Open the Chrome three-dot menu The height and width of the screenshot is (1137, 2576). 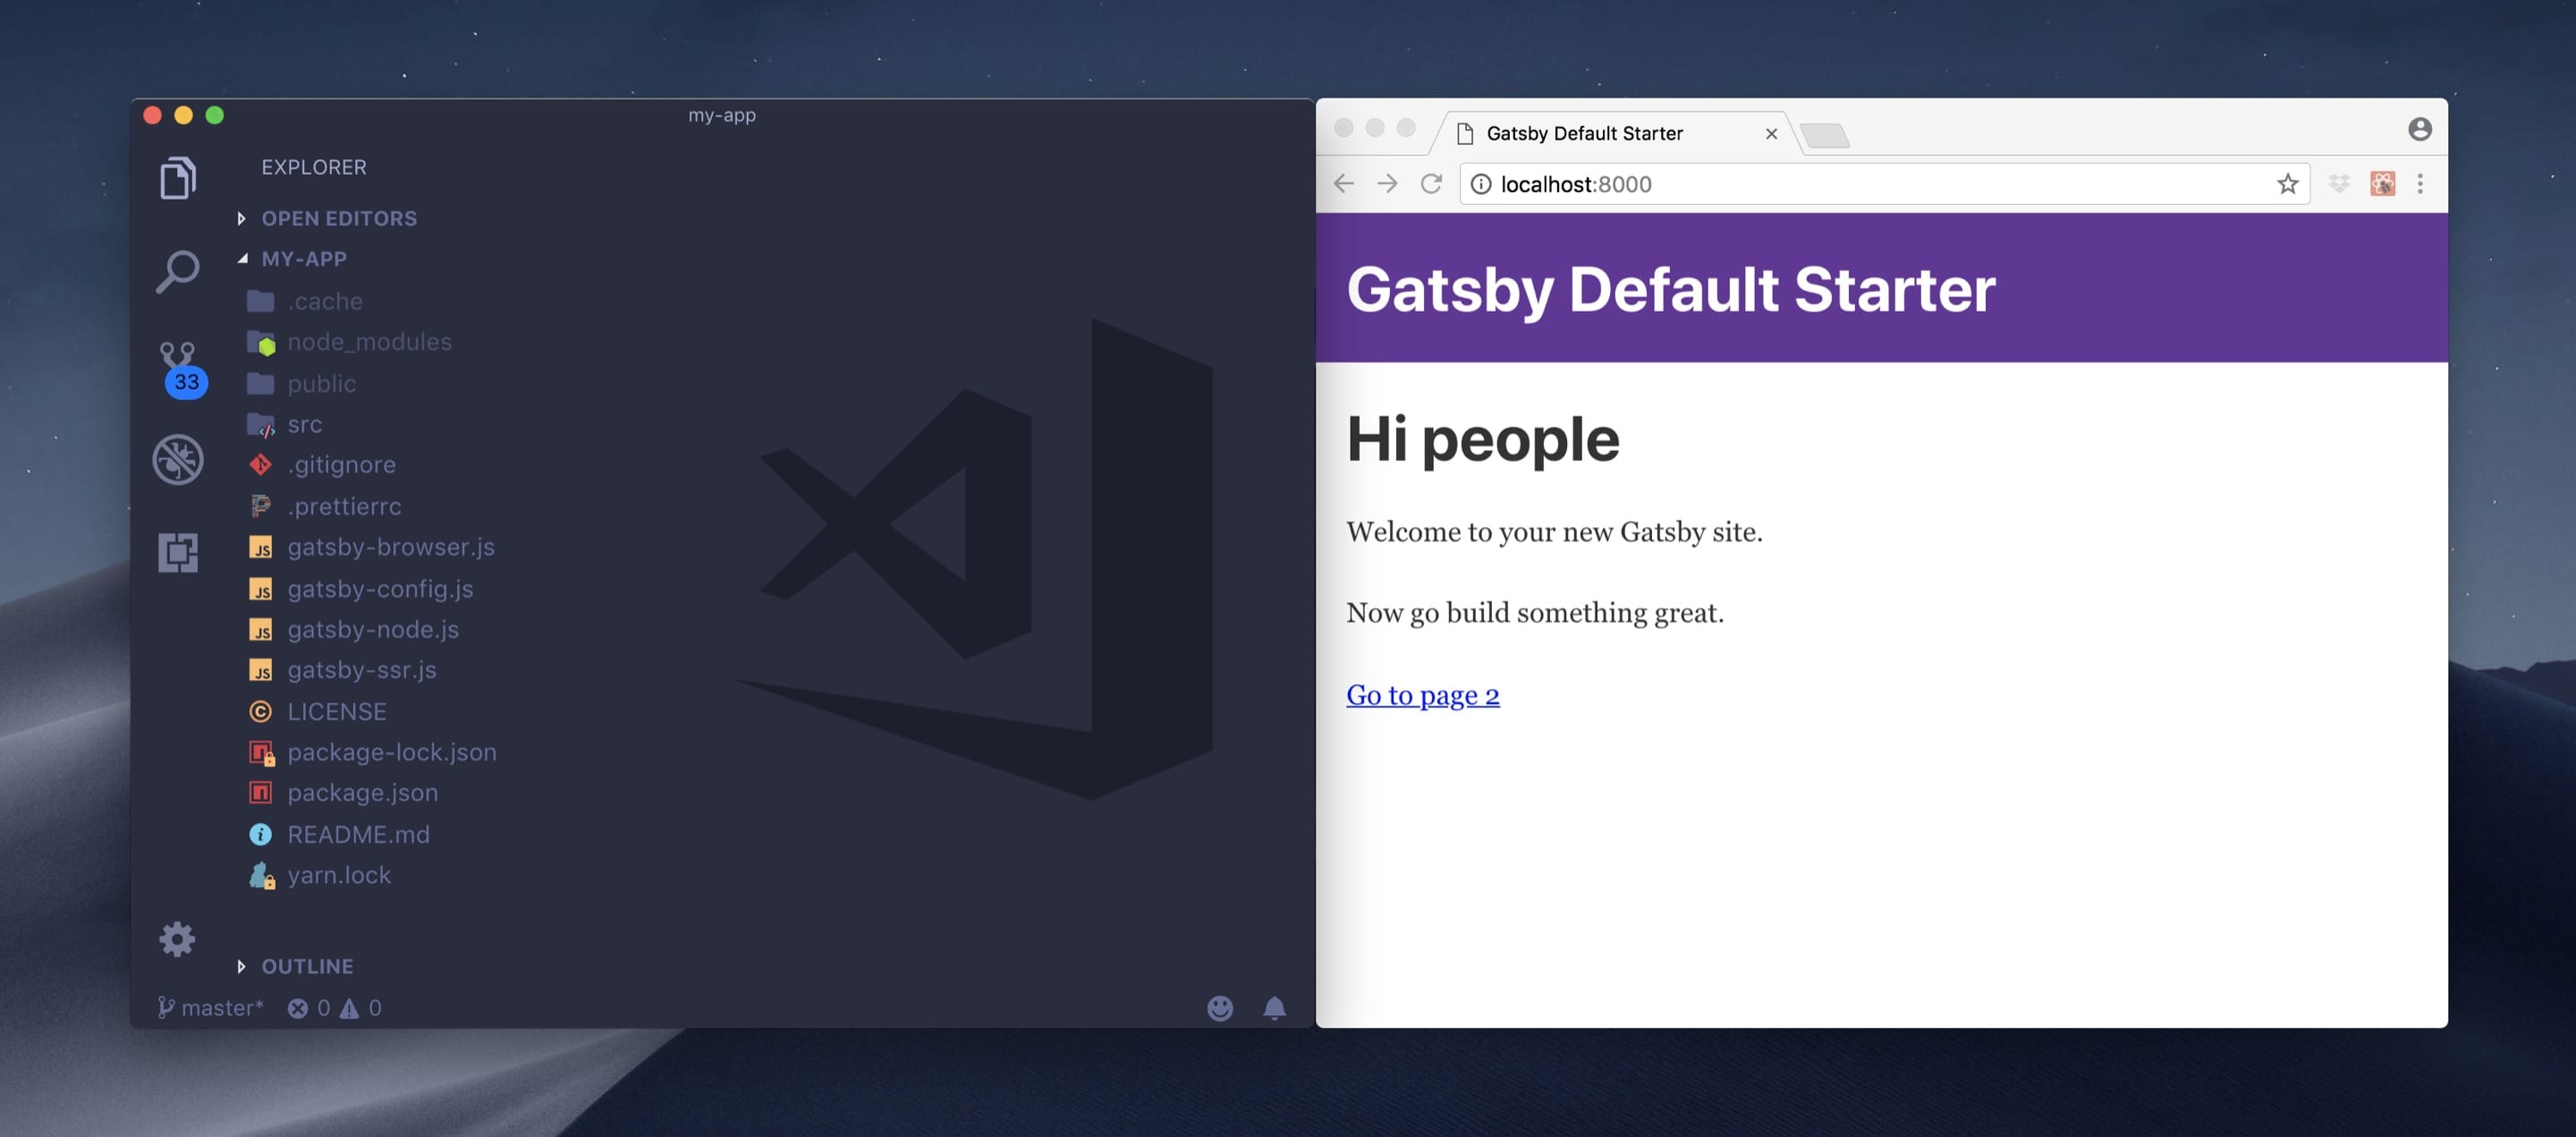(2419, 184)
